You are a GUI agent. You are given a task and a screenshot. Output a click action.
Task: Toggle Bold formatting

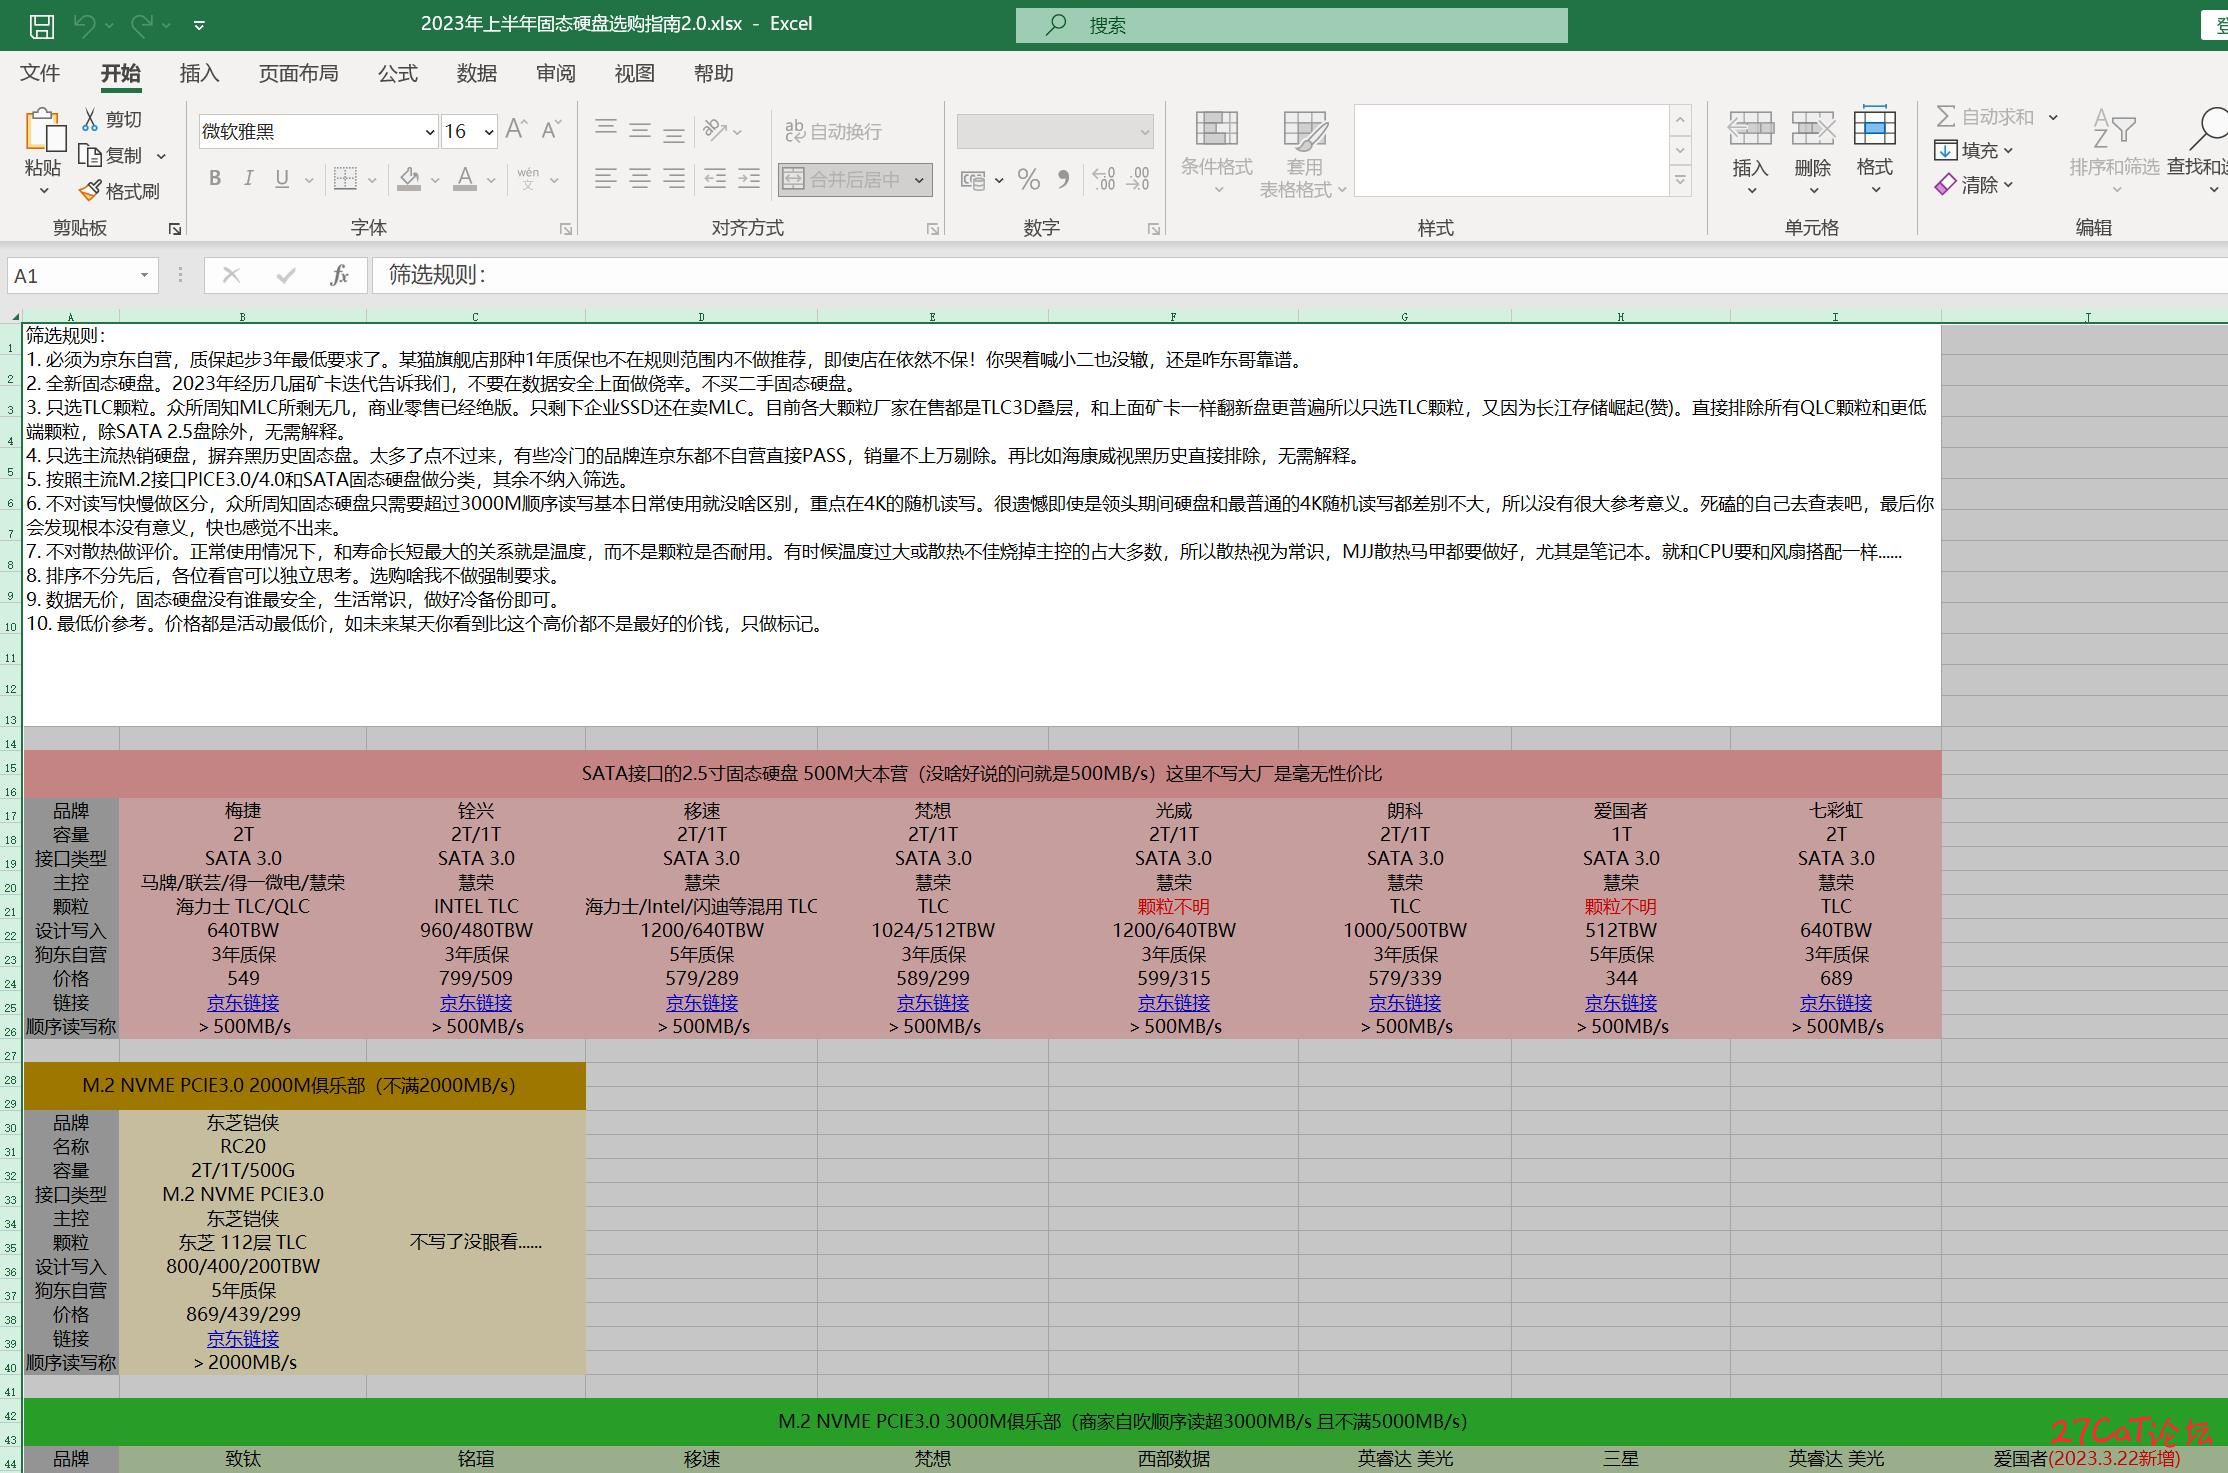click(214, 179)
